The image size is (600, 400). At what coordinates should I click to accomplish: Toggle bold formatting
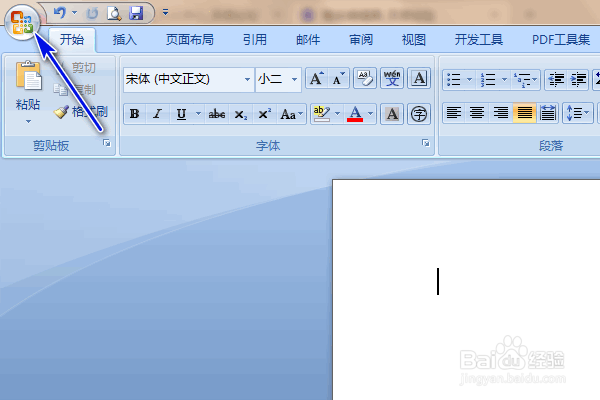click(134, 114)
